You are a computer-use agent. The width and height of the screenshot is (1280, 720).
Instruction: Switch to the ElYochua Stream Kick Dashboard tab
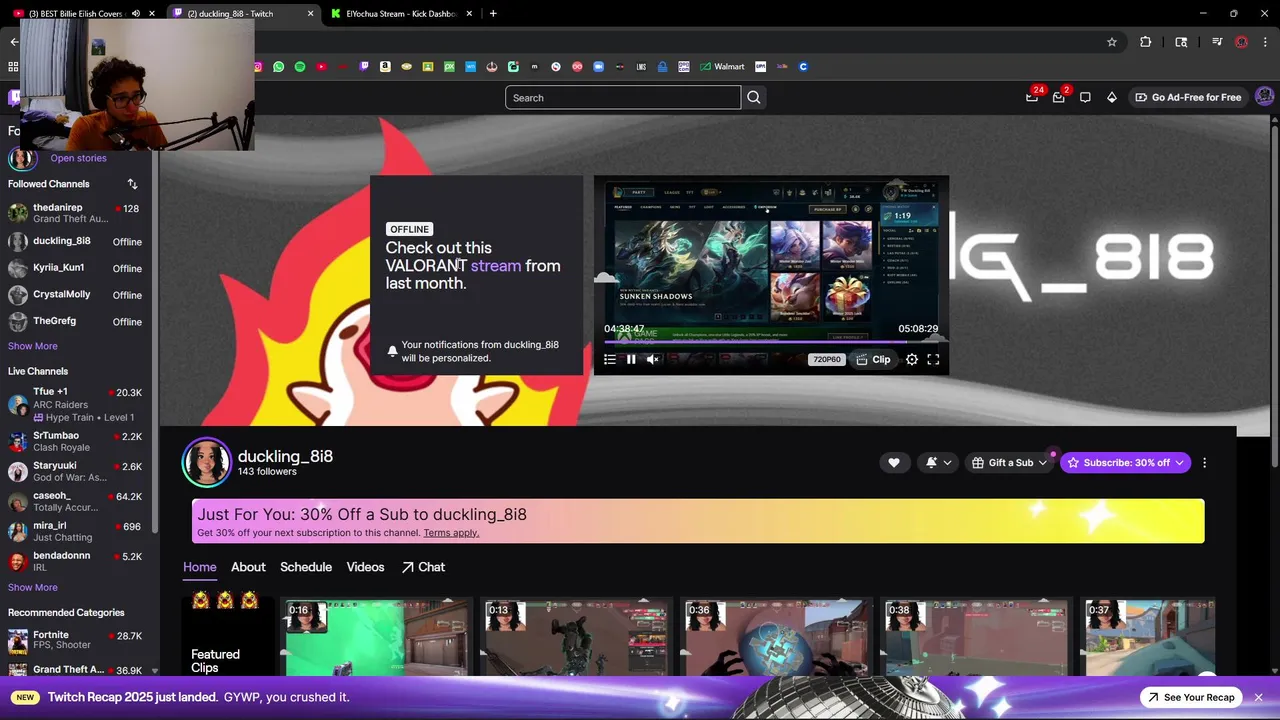400,14
